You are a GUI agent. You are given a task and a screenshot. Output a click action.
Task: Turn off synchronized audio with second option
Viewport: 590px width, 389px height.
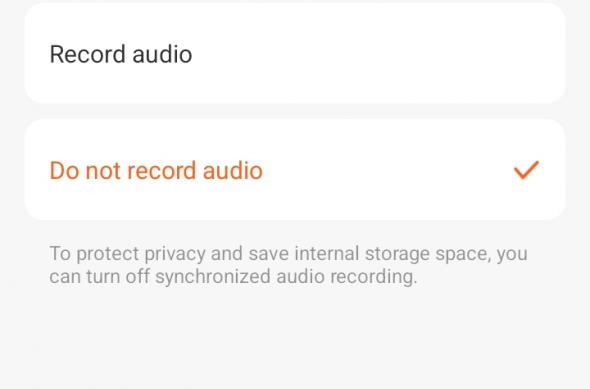click(295, 170)
